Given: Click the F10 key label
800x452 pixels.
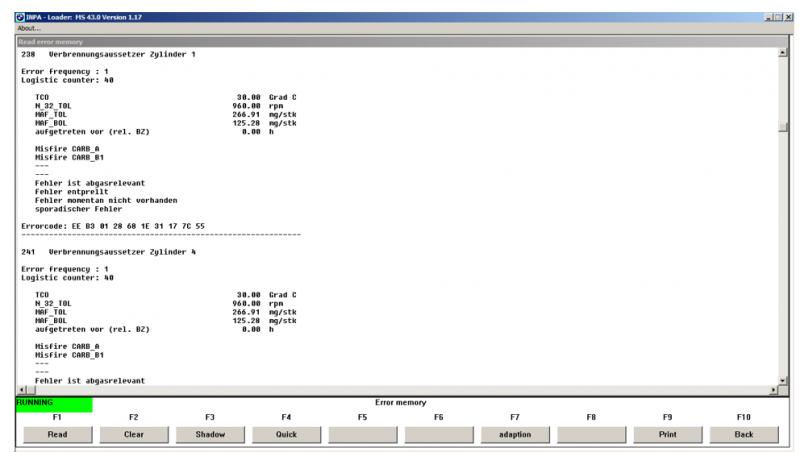Looking at the screenshot, I should [x=744, y=417].
